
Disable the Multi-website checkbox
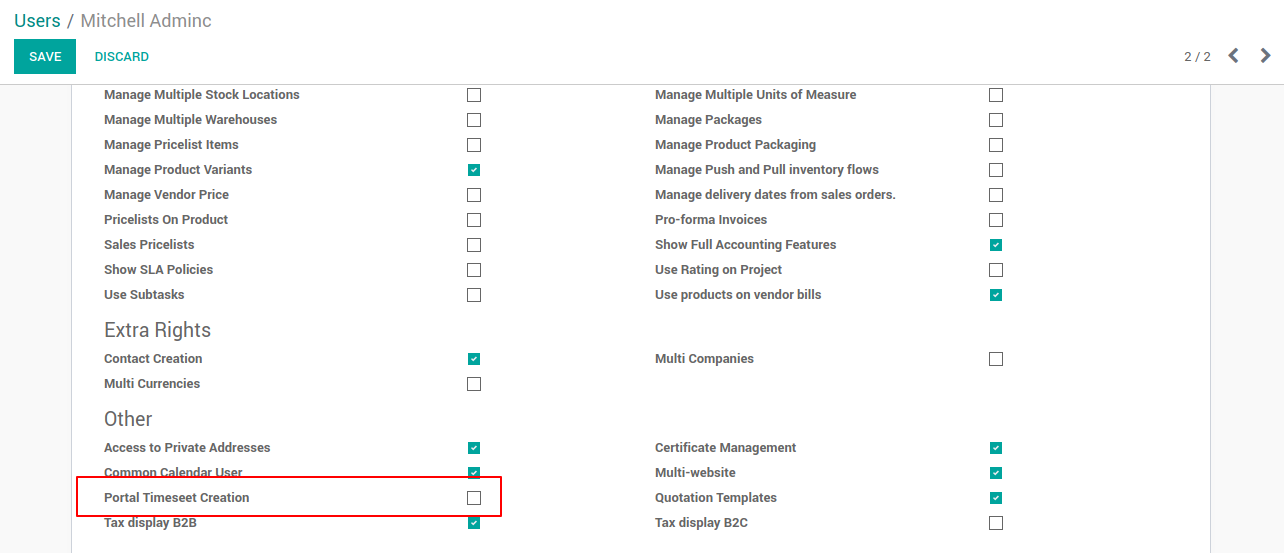[x=996, y=473]
